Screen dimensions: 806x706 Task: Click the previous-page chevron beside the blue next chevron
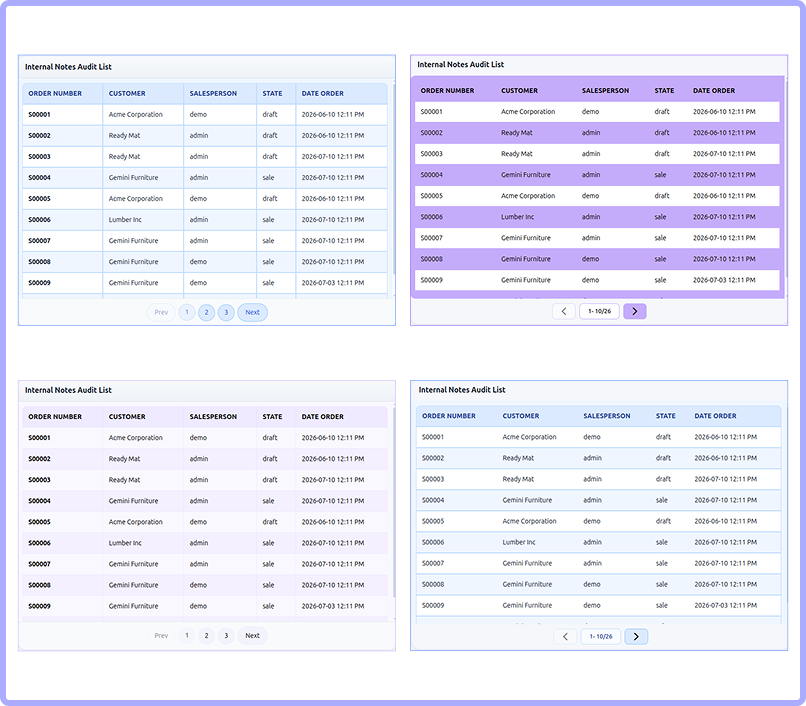tap(565, 637)
